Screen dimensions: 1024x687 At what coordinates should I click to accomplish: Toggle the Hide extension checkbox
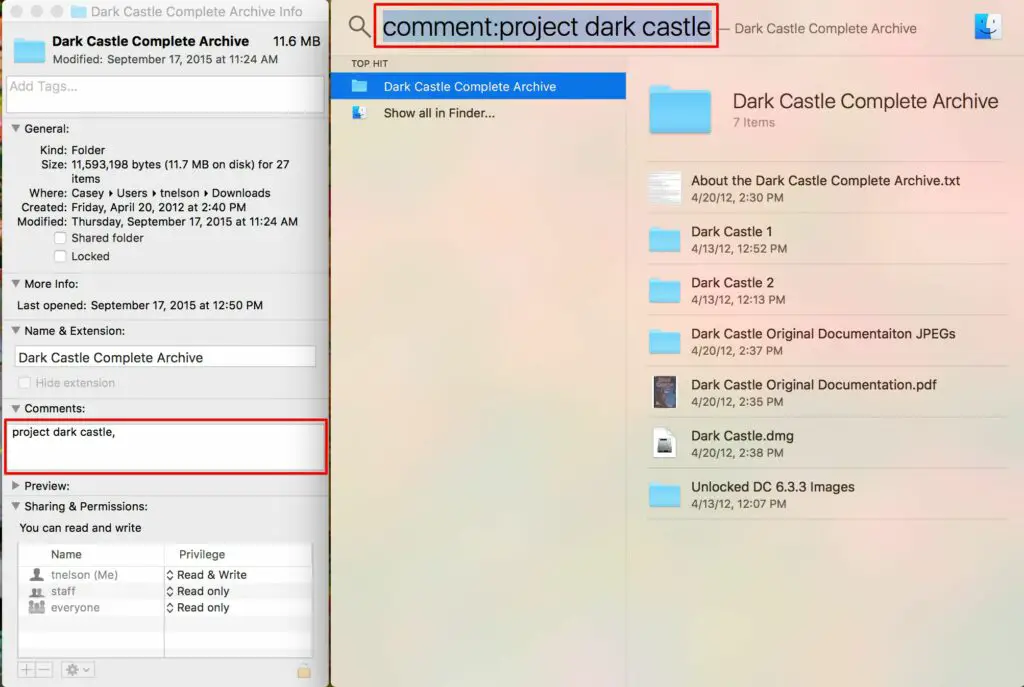click(x=24, y=383)
